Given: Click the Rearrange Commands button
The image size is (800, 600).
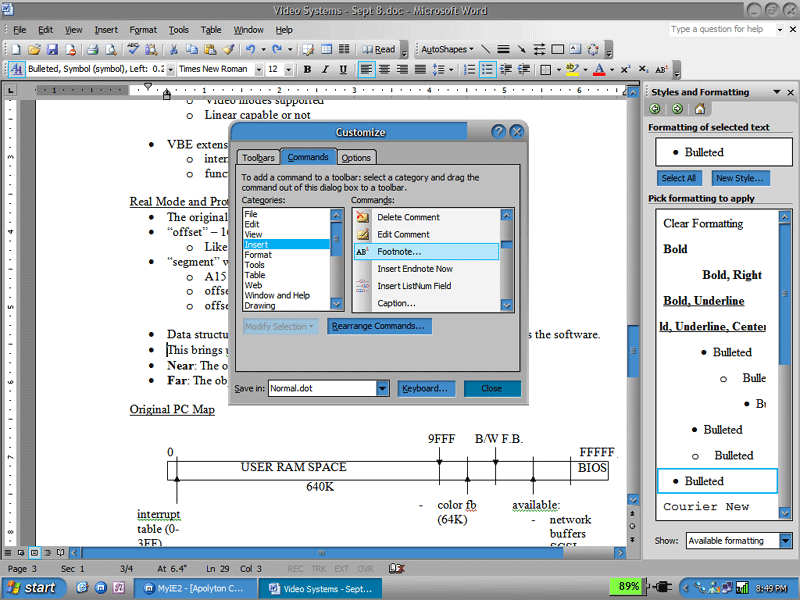Looking at the screenshot, I should pos(379,326).
